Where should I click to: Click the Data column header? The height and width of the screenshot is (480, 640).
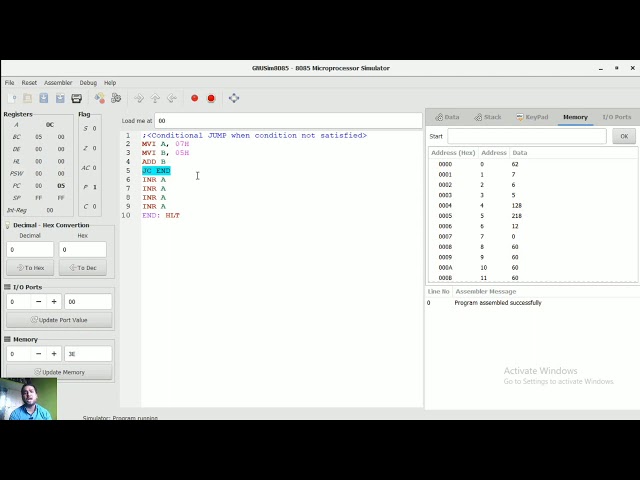pyautogui.click(x=520, y=153)
